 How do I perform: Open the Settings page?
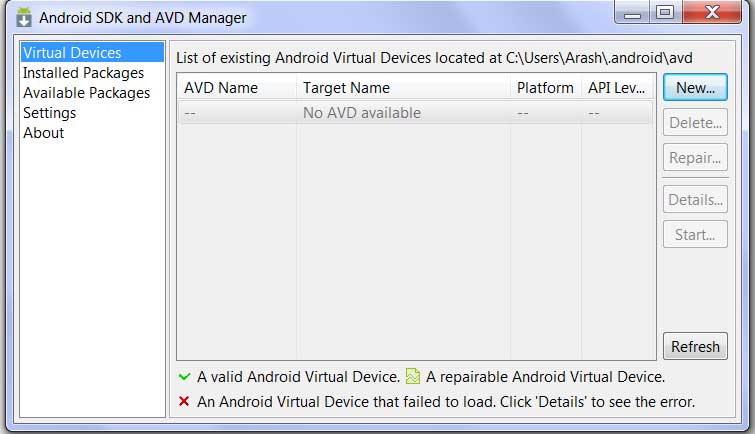tap(50, 113)
